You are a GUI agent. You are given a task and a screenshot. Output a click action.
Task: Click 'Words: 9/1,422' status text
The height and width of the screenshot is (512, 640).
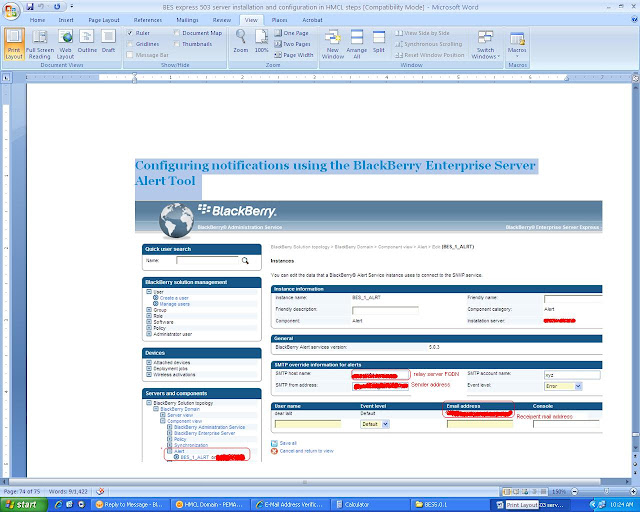68,492
